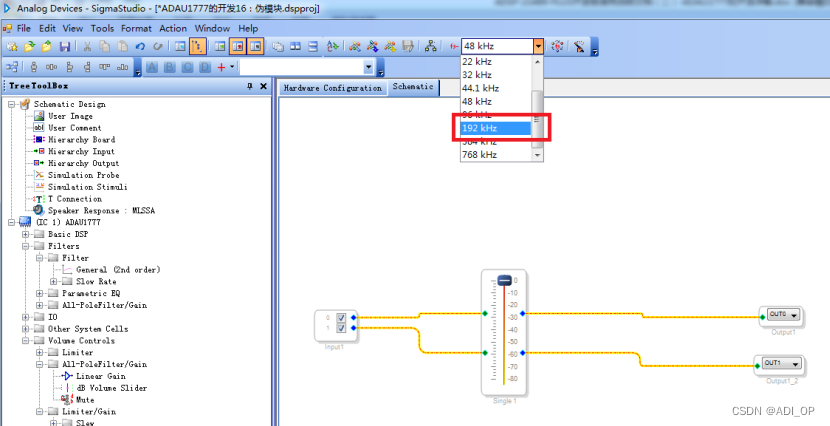The image size is (830, 426).
Task: Toggle the highlighted tree toolbox view icon
Action: (x=197, y=47)
